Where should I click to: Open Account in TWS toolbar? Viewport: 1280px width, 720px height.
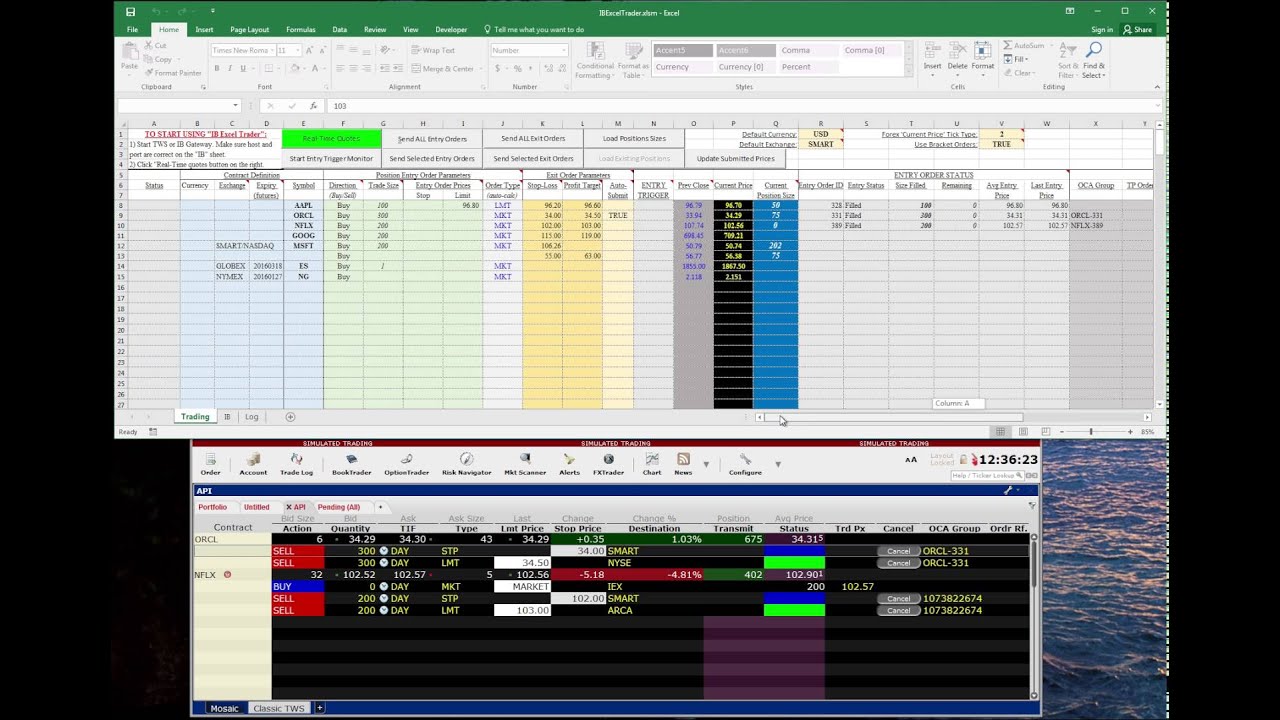(x=253, y=463)
